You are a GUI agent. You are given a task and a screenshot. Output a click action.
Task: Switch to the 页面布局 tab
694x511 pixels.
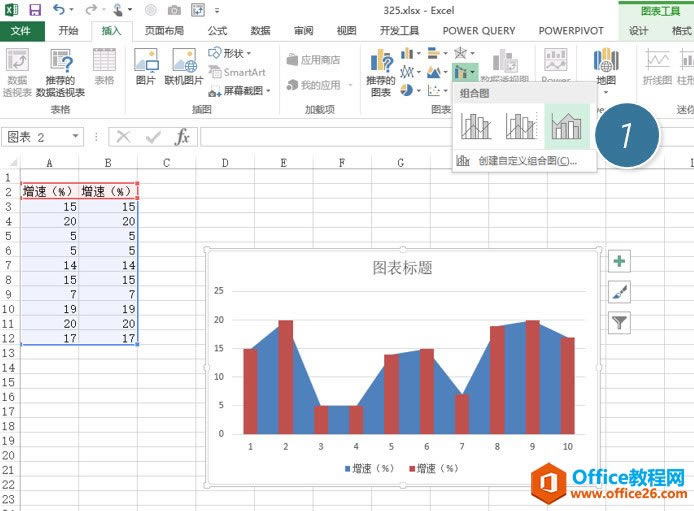pyautogui.click(x=164, y=31)
